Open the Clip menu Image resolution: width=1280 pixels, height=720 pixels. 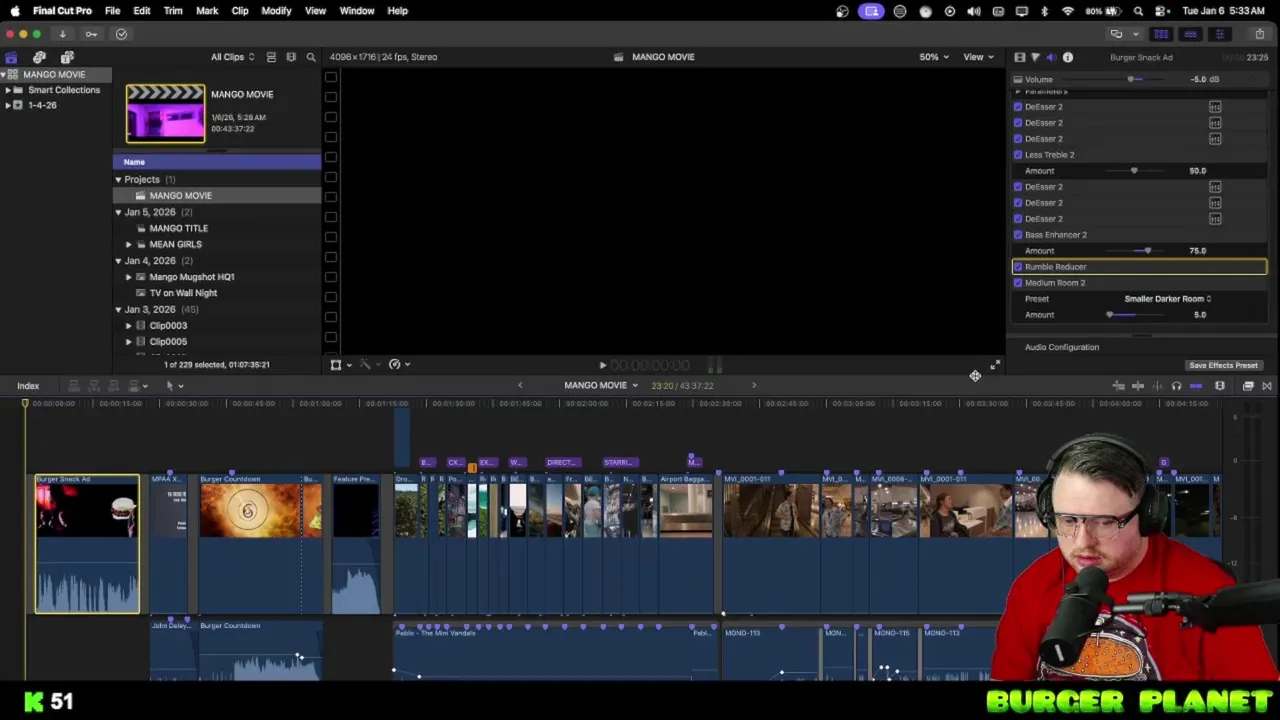click(x=240, y=11)
